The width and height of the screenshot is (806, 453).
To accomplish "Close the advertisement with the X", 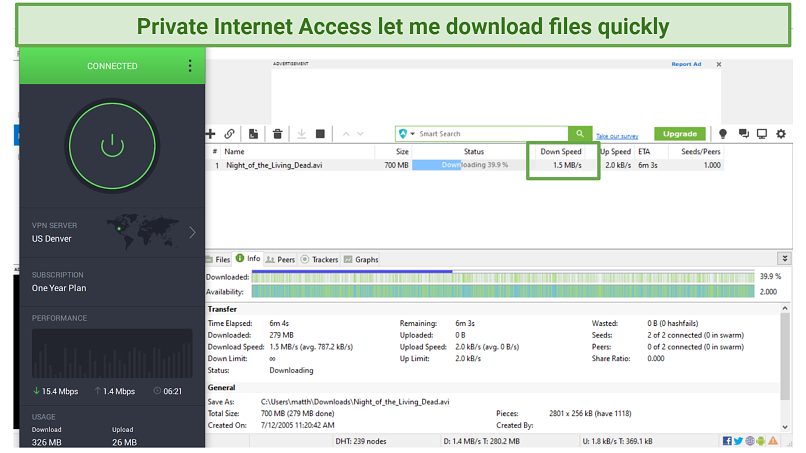I will coord(719,64).
